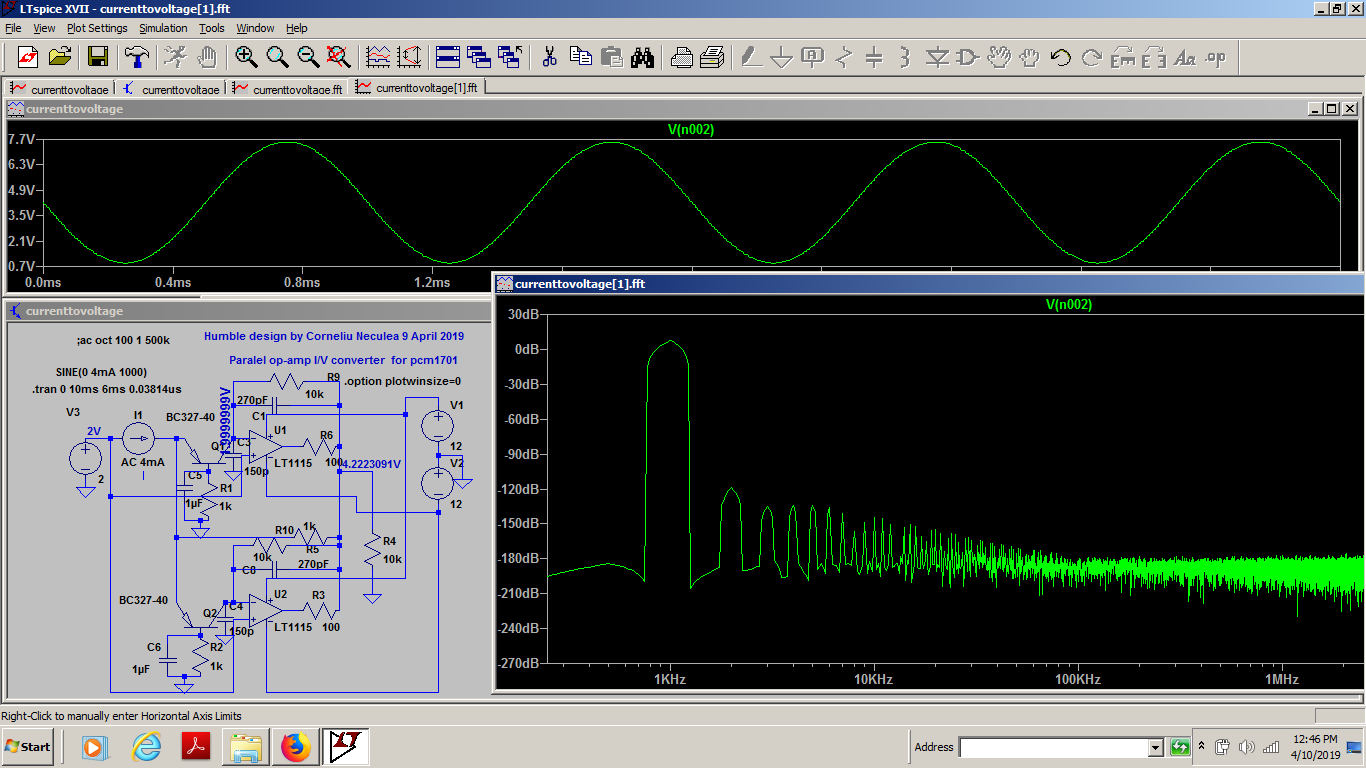Click the LT1115 U1 op-amp label

[294, 463]
